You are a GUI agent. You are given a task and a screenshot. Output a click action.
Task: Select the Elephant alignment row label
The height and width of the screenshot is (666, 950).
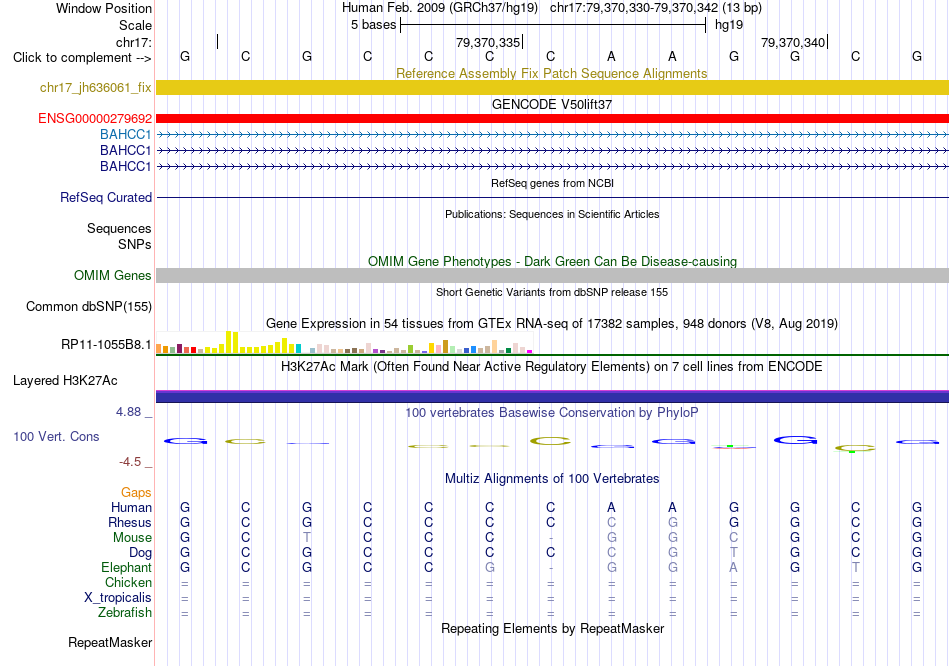coord(126,567)
